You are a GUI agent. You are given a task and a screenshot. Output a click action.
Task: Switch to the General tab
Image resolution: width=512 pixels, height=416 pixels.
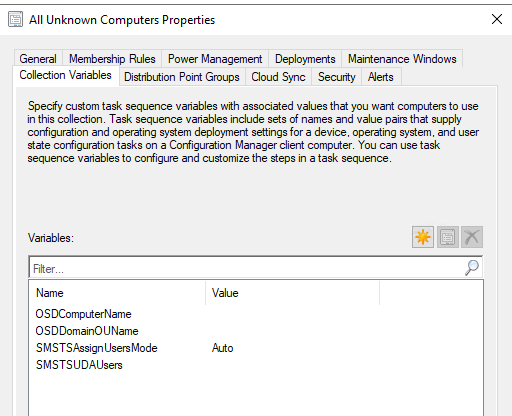[x=38, y=59]
